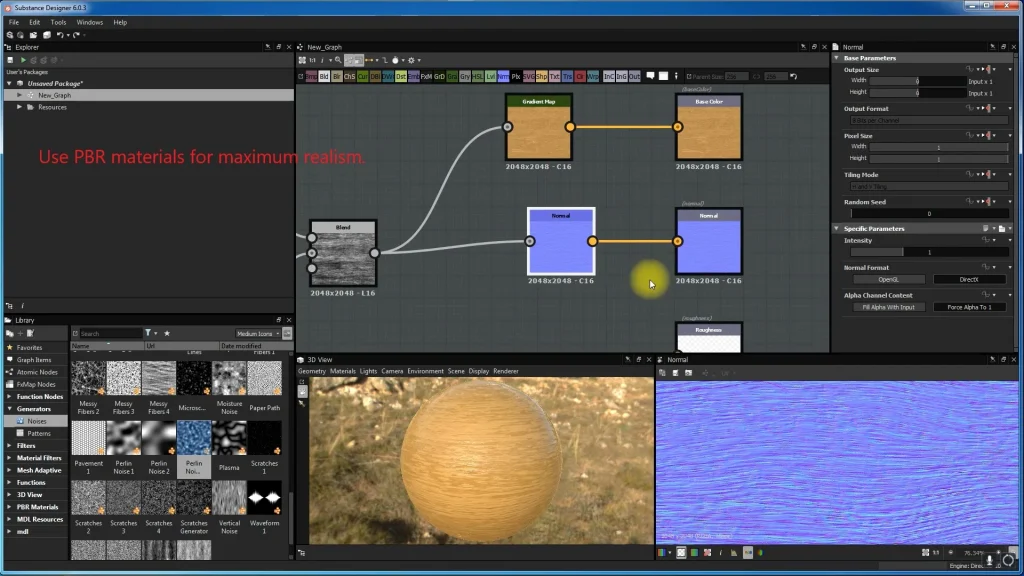Adjust the Output Size Width slider
This screenshot has height=576, width=1024.
coord(918,81)
